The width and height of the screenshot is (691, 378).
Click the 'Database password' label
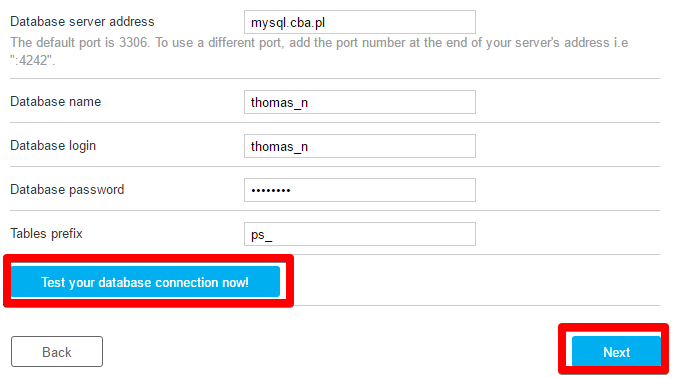tap(67, 190)
